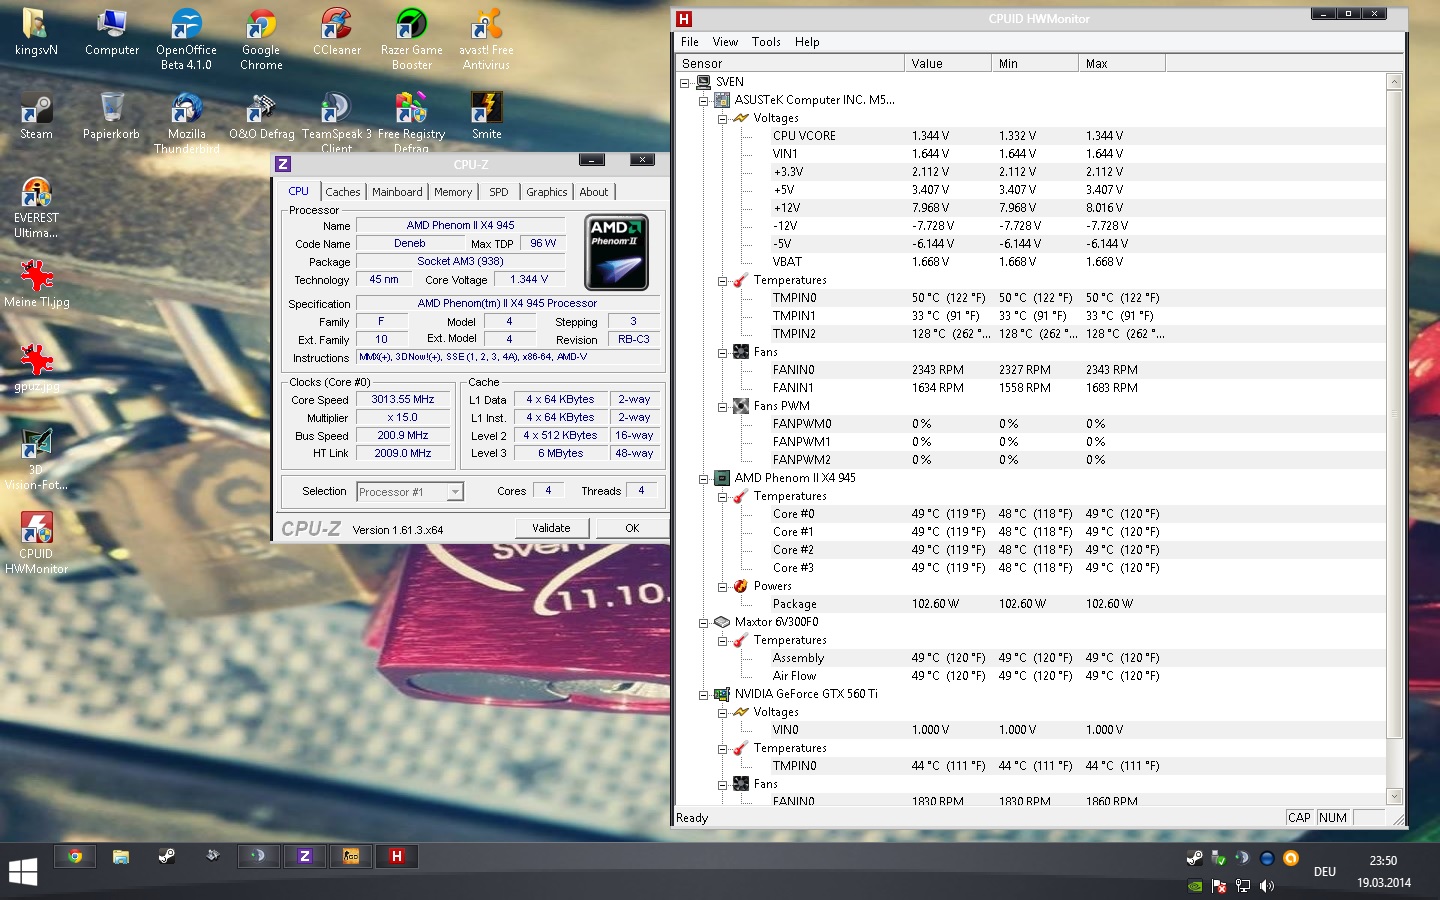Launch the Smite desktop shortcut
The image size is (1440, 900).
coord(486,116)
